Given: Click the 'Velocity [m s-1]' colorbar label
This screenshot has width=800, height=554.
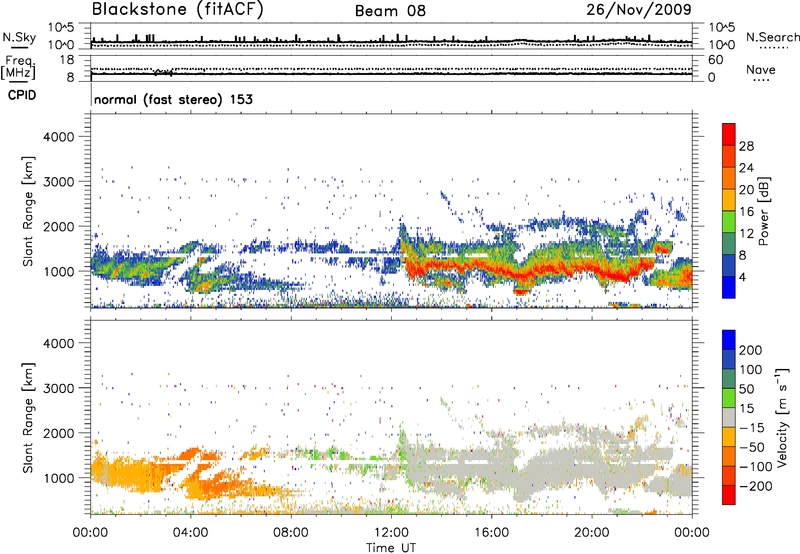Looking at the screenshot, I should [x=783, y=417].
